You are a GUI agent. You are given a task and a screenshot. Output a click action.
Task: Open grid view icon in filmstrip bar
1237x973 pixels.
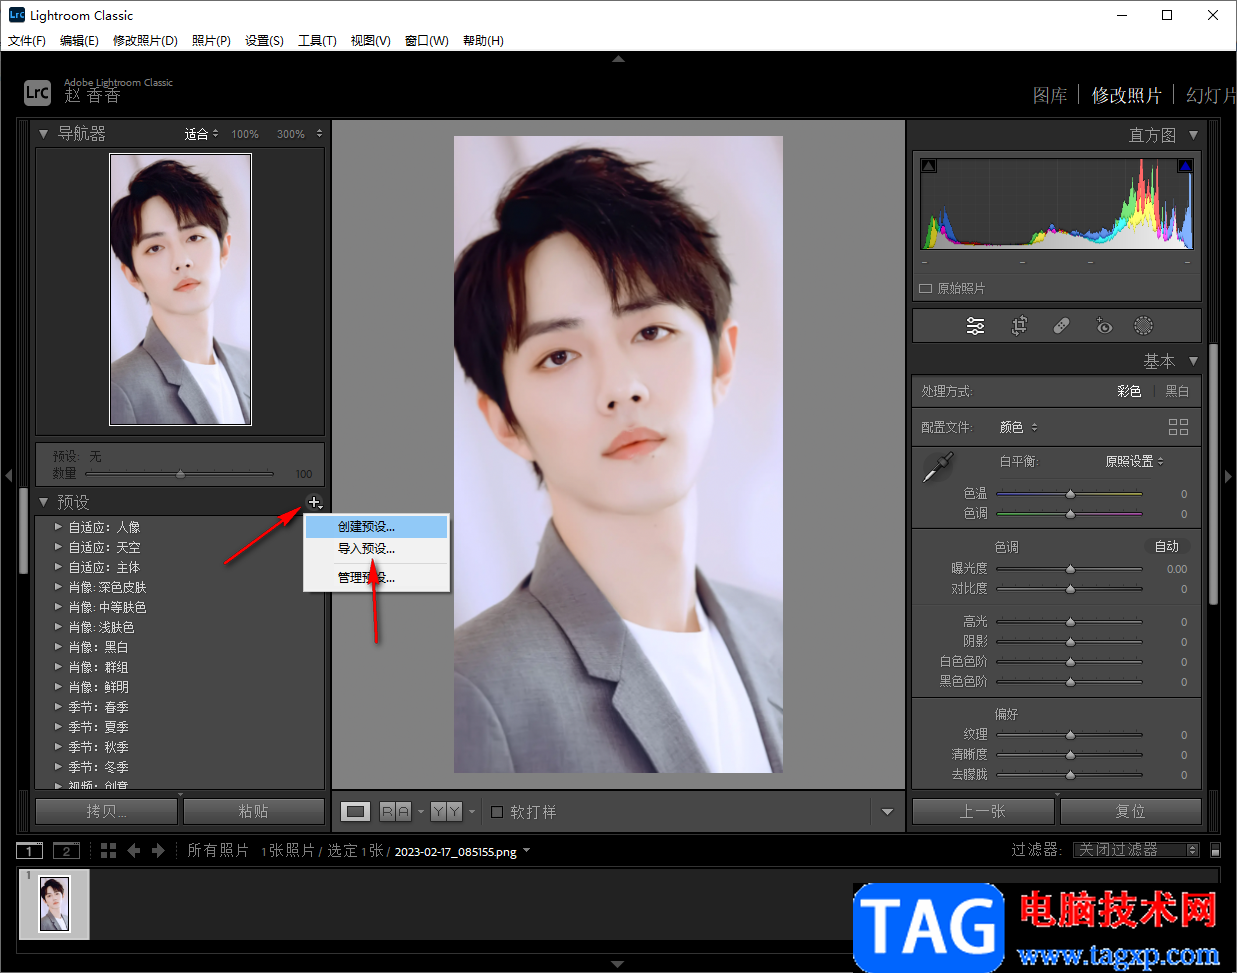point(109,850)
